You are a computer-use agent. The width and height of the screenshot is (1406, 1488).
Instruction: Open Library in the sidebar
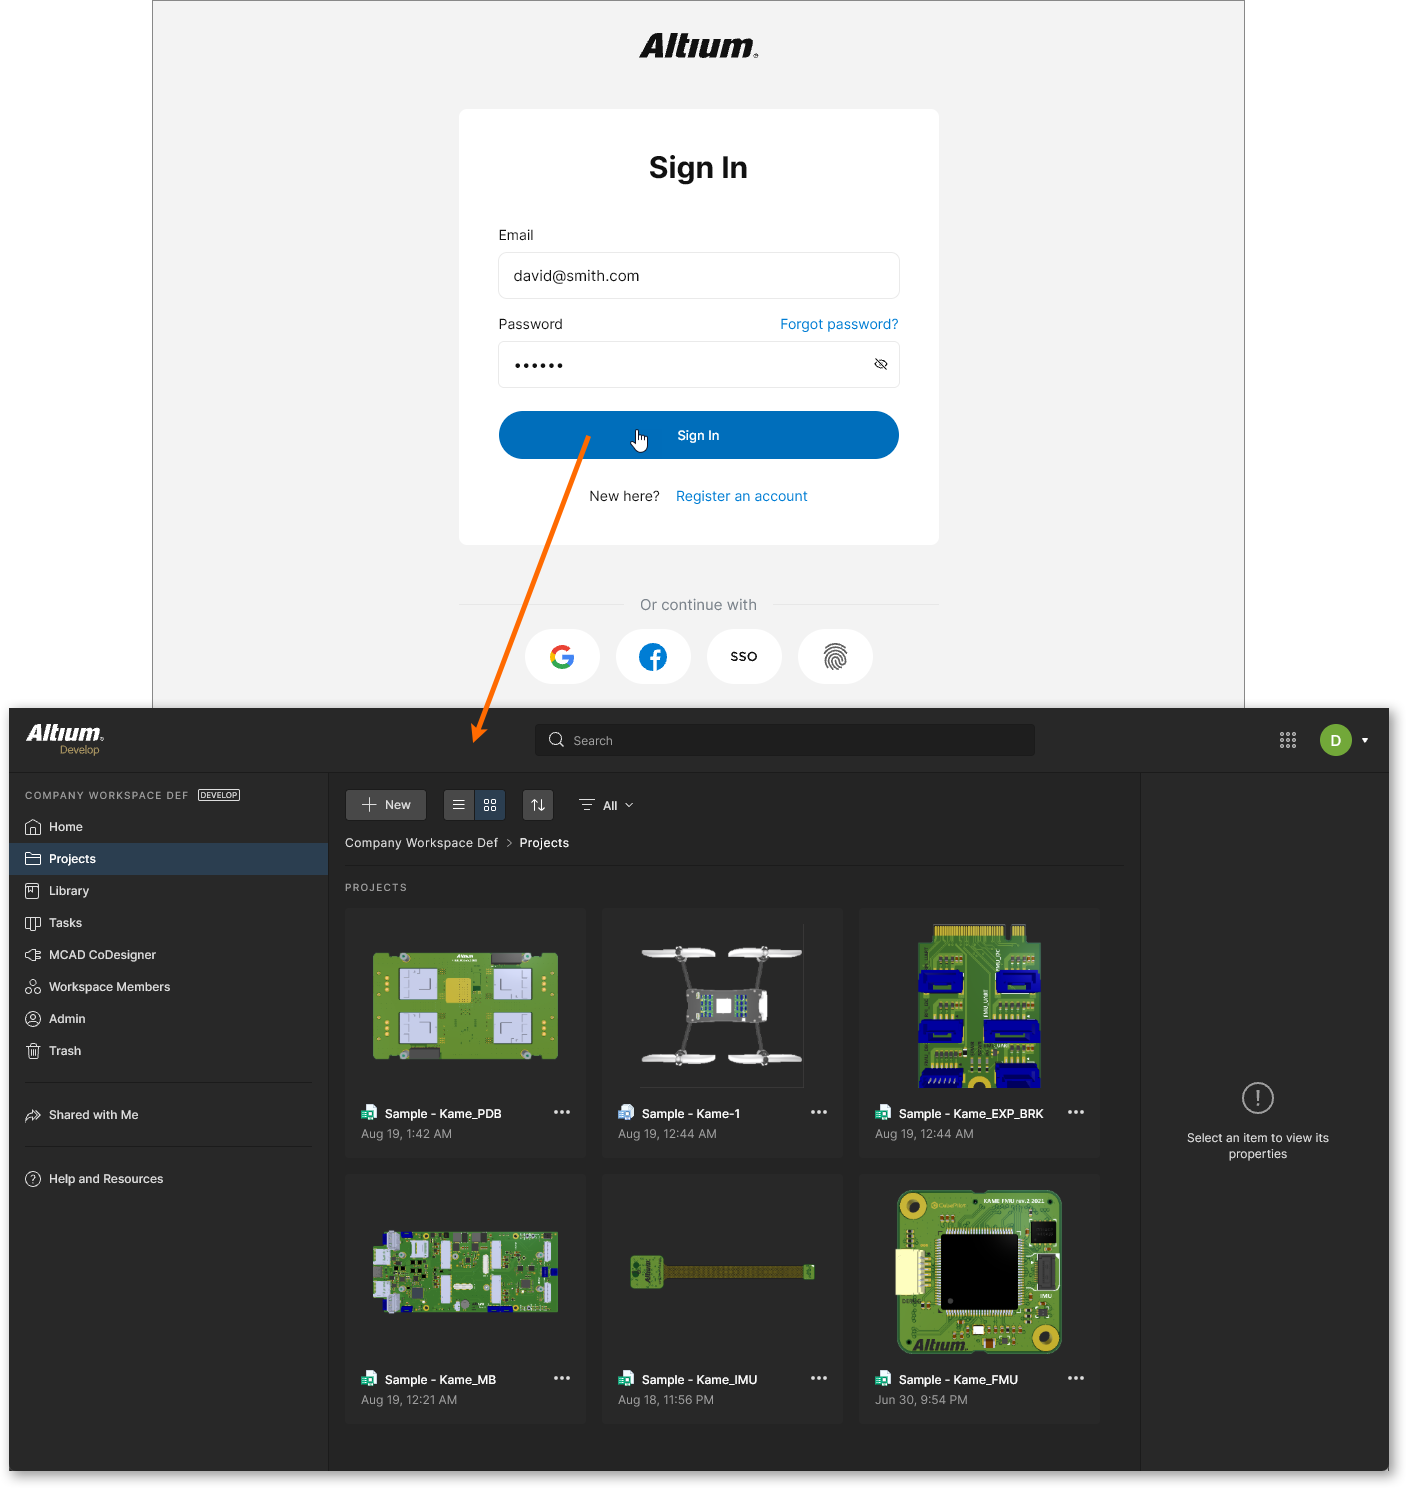click(x=168, y=891)
